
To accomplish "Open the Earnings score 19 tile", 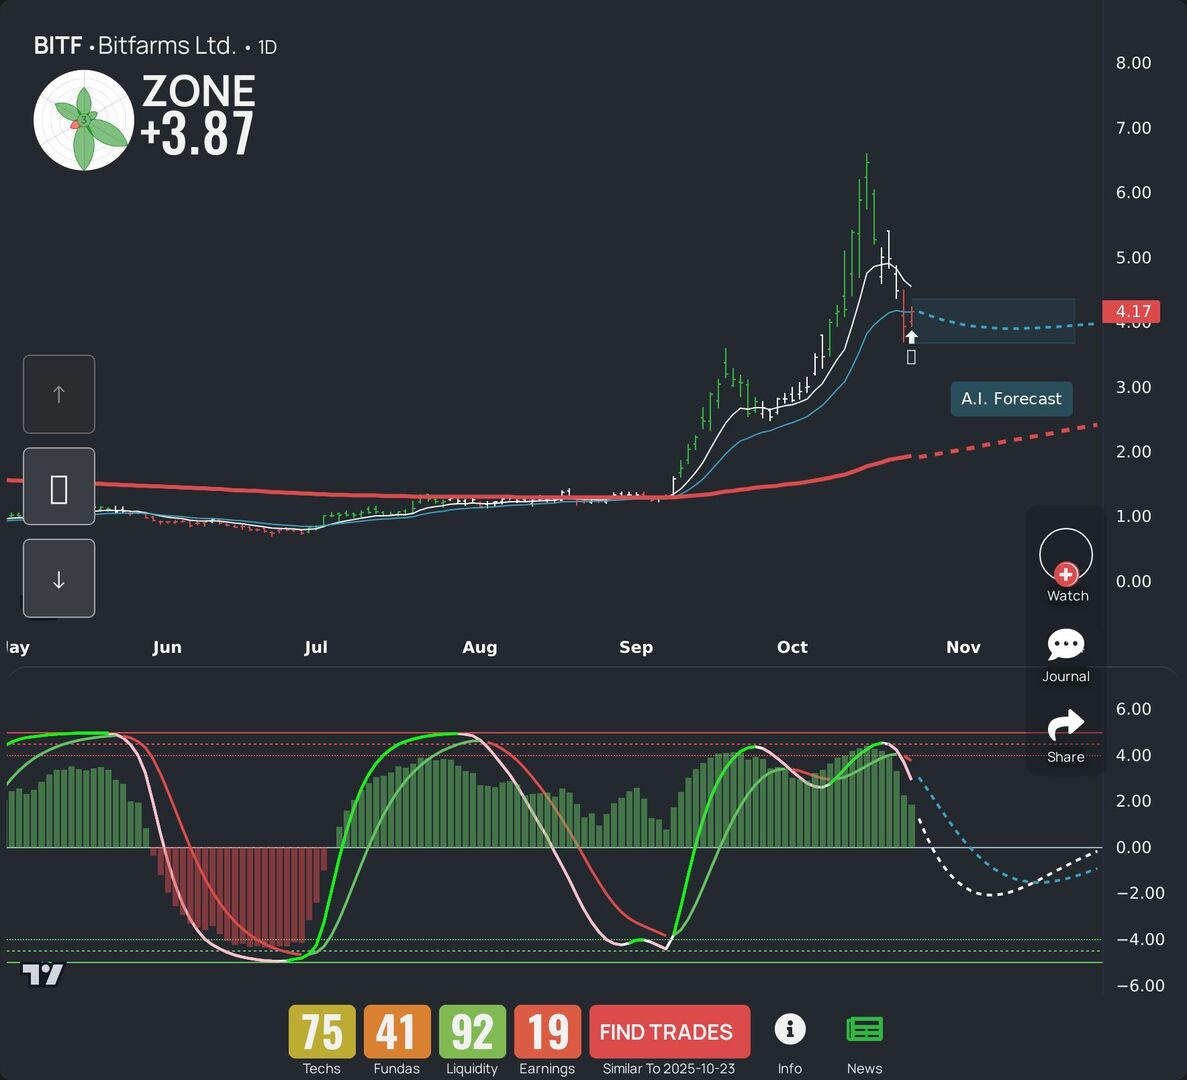I will pos(547,1032).
